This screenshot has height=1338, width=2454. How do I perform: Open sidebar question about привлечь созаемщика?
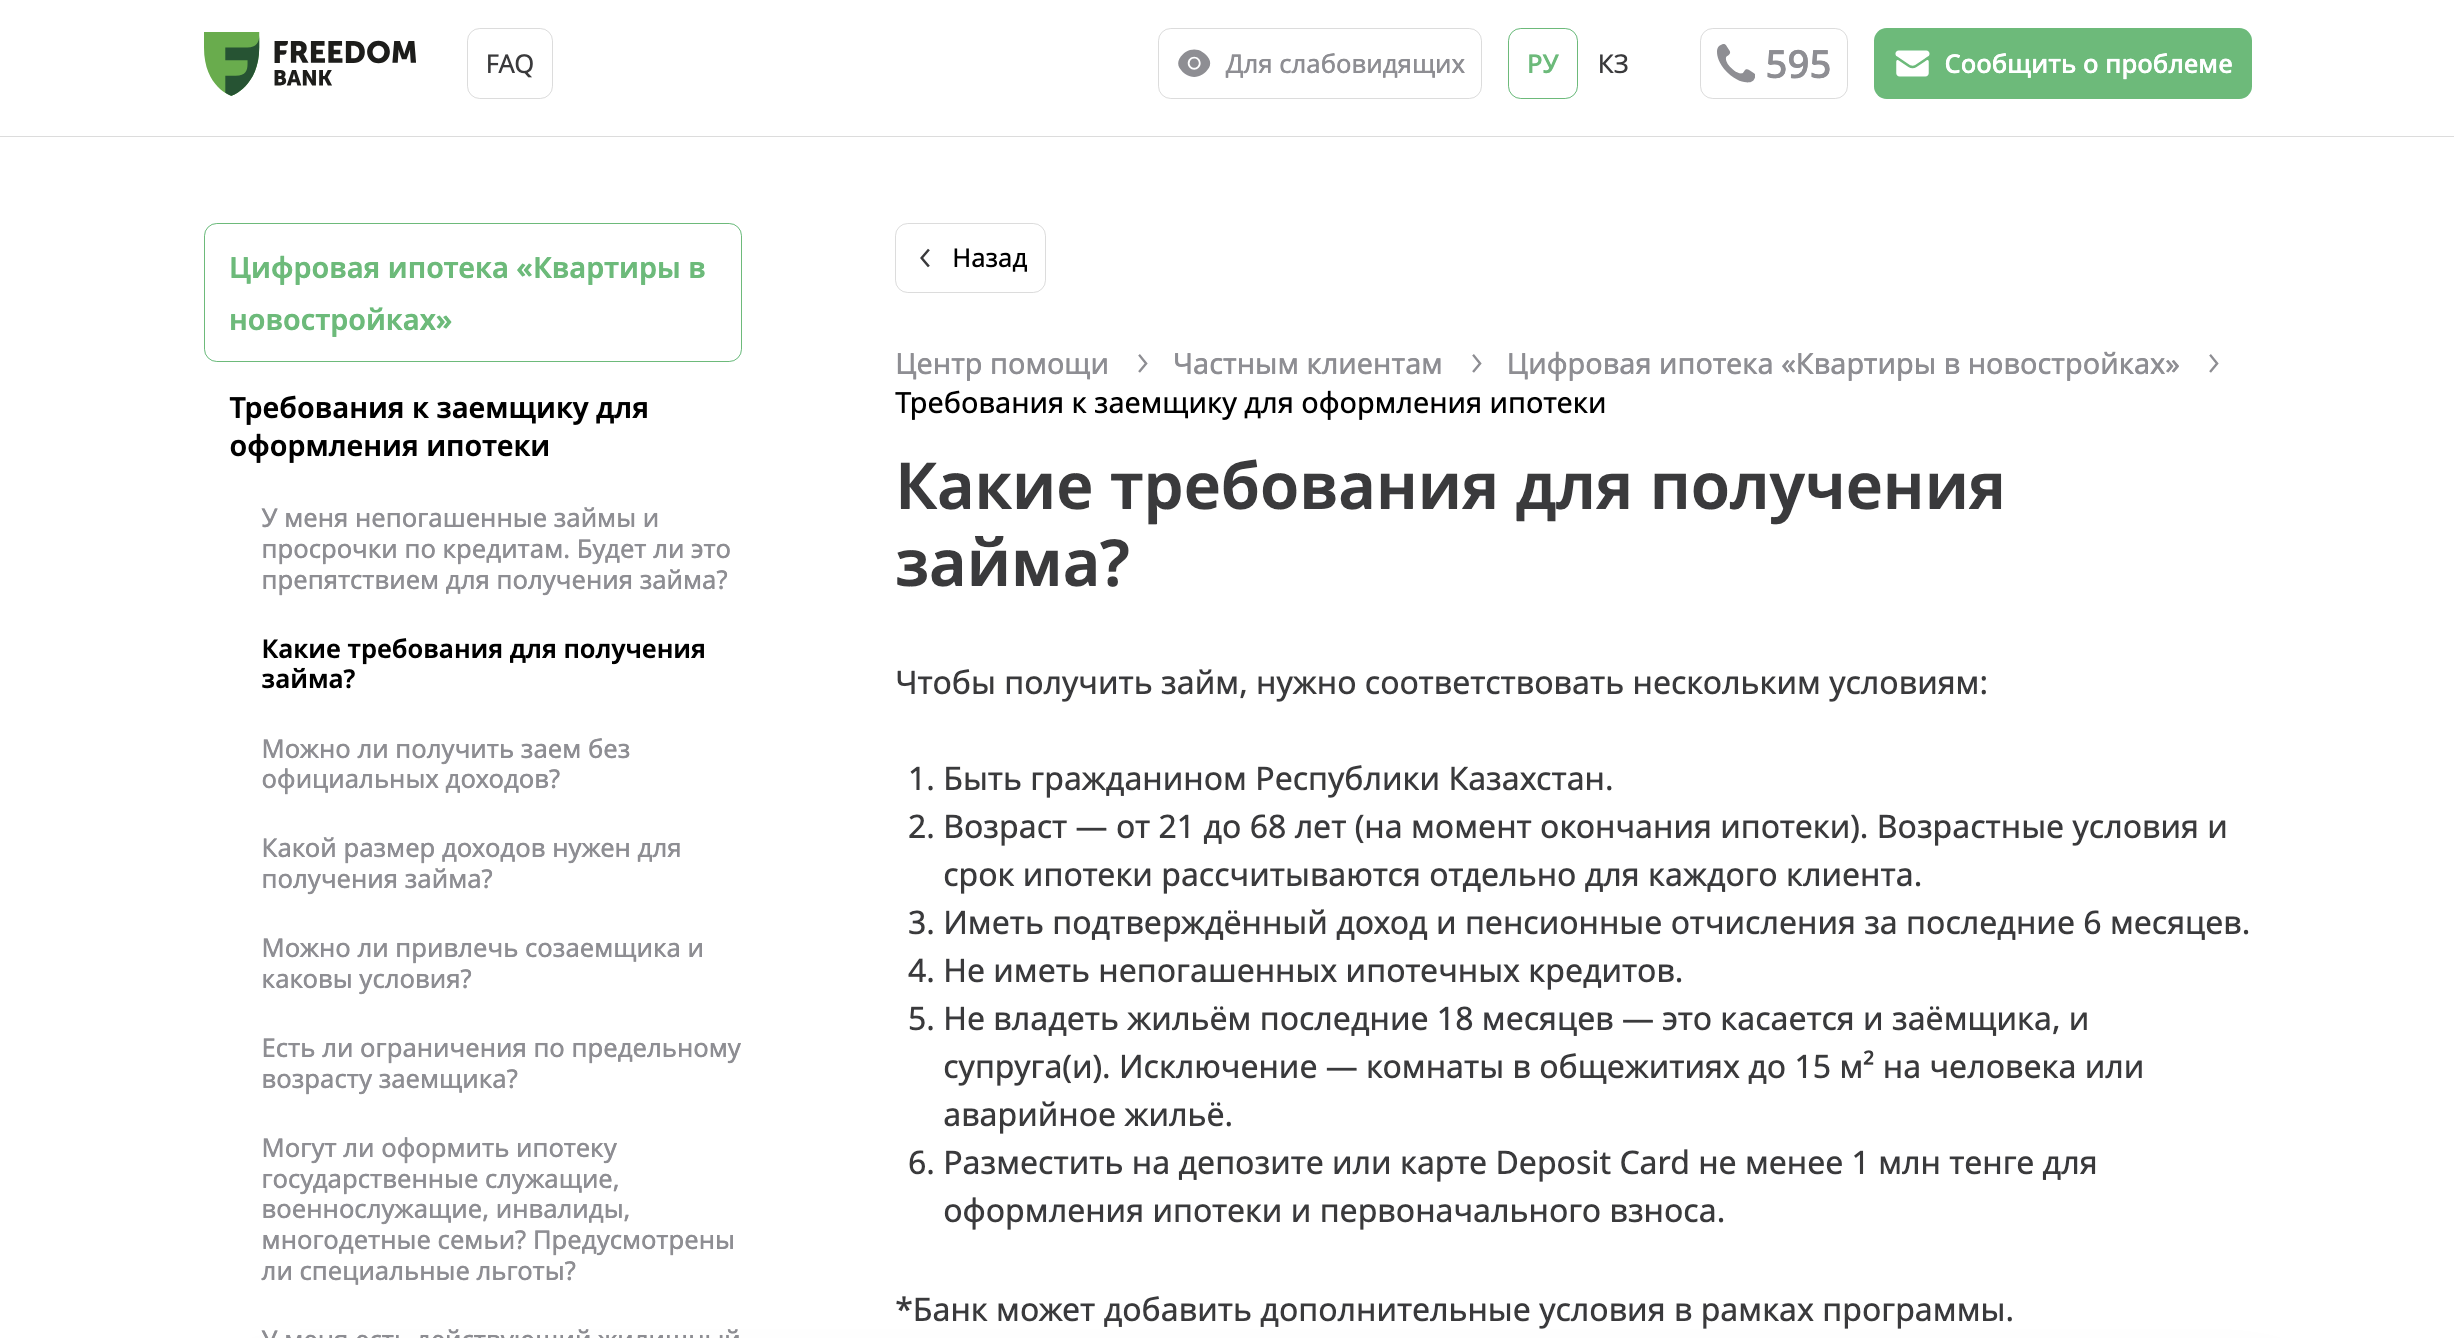pyautogui.click(x=482, y=963)
